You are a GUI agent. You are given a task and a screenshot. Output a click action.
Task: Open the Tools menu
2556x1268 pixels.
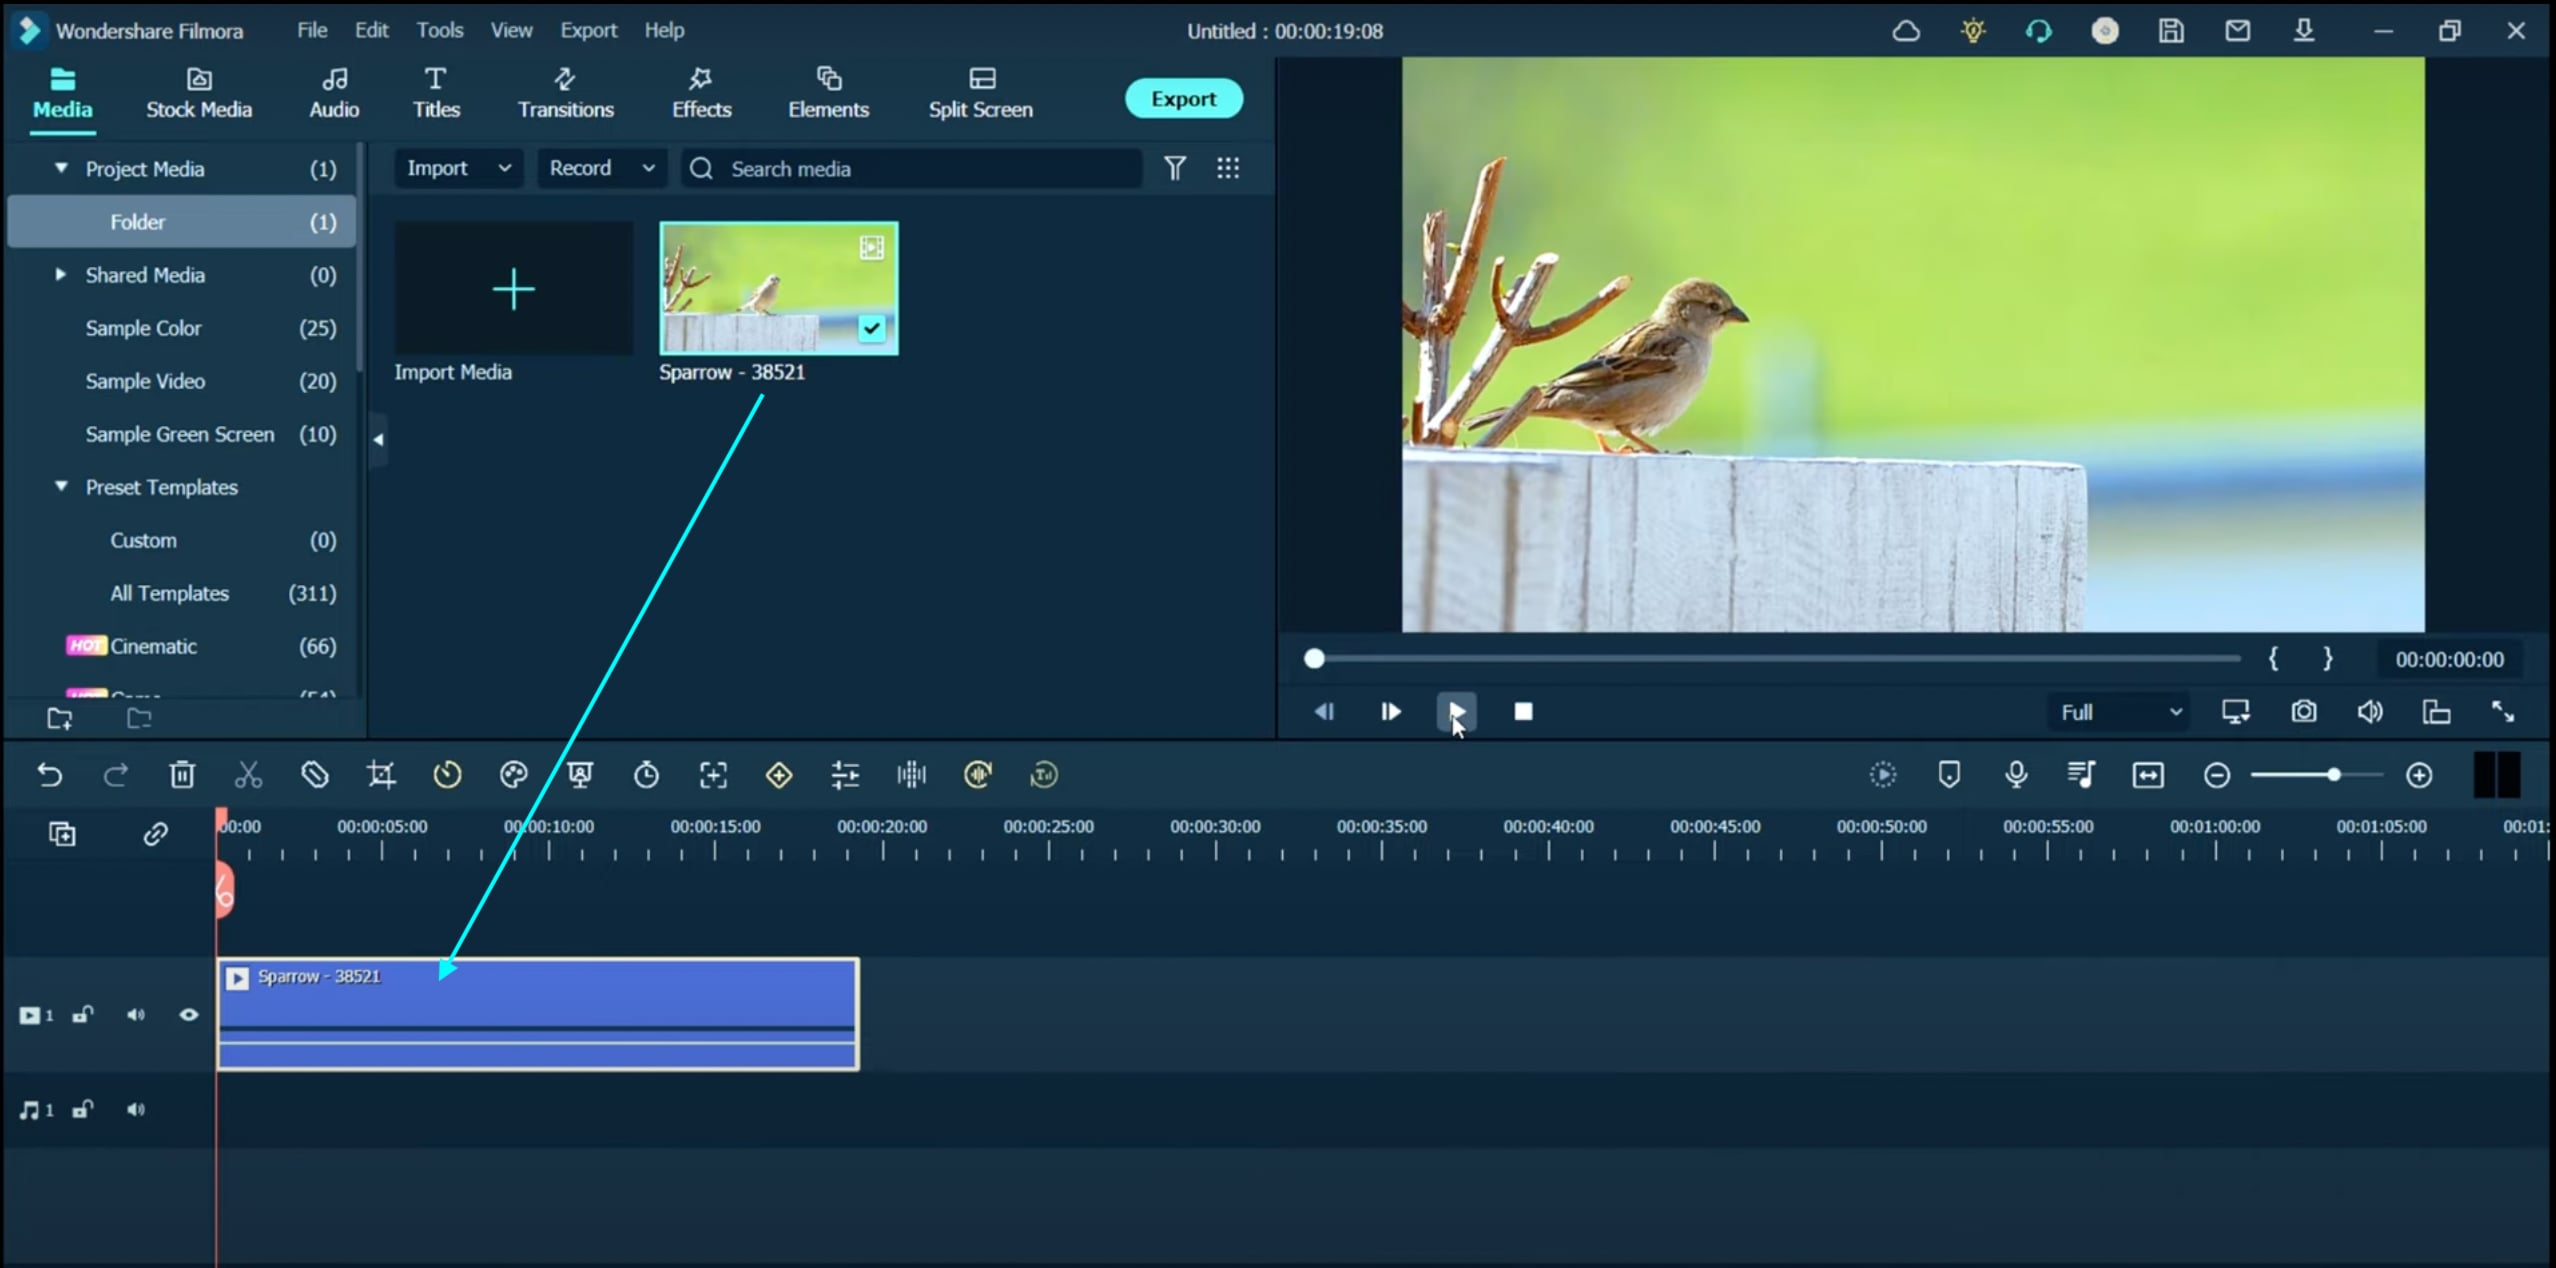pos(439,30)
